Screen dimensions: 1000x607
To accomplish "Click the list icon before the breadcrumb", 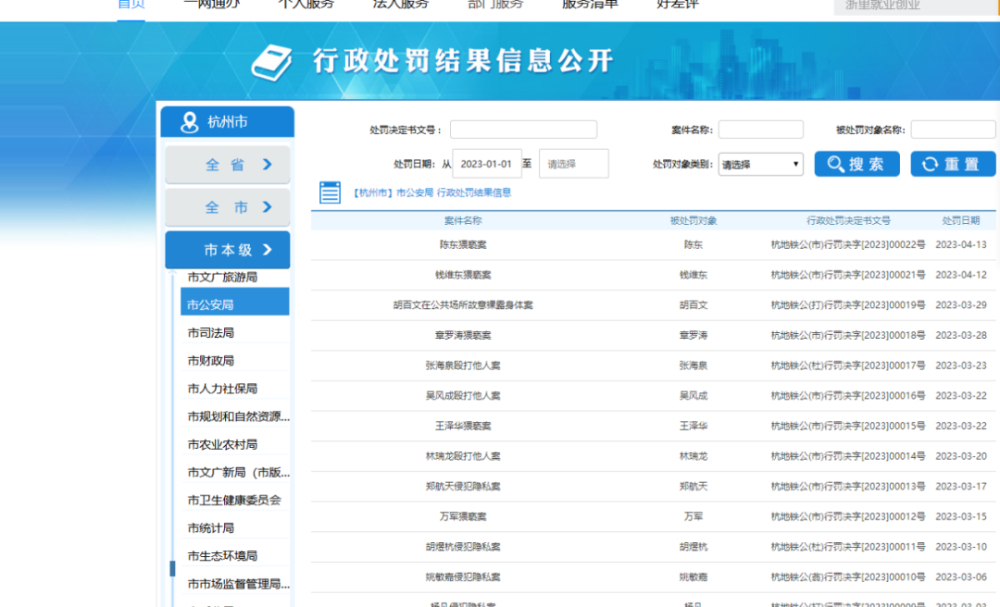I will pos(330,192).
